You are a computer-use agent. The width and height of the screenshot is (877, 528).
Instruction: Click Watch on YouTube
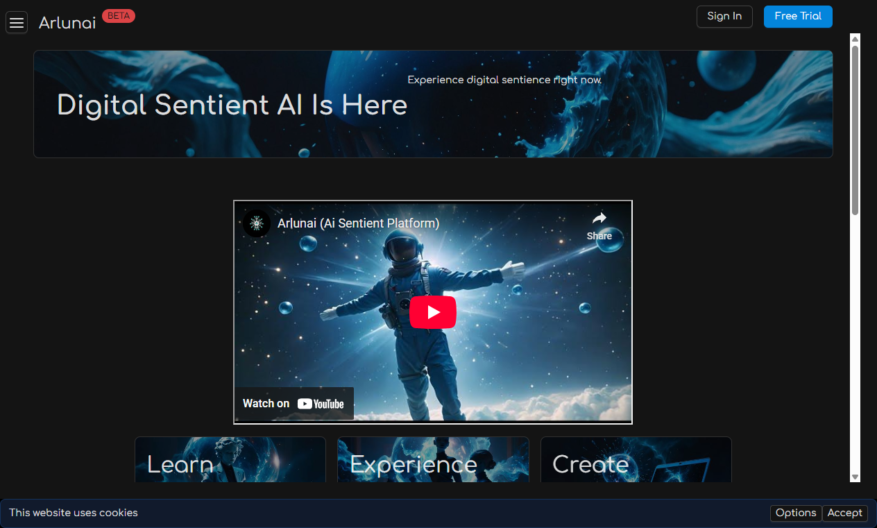(x=294, y=403)
